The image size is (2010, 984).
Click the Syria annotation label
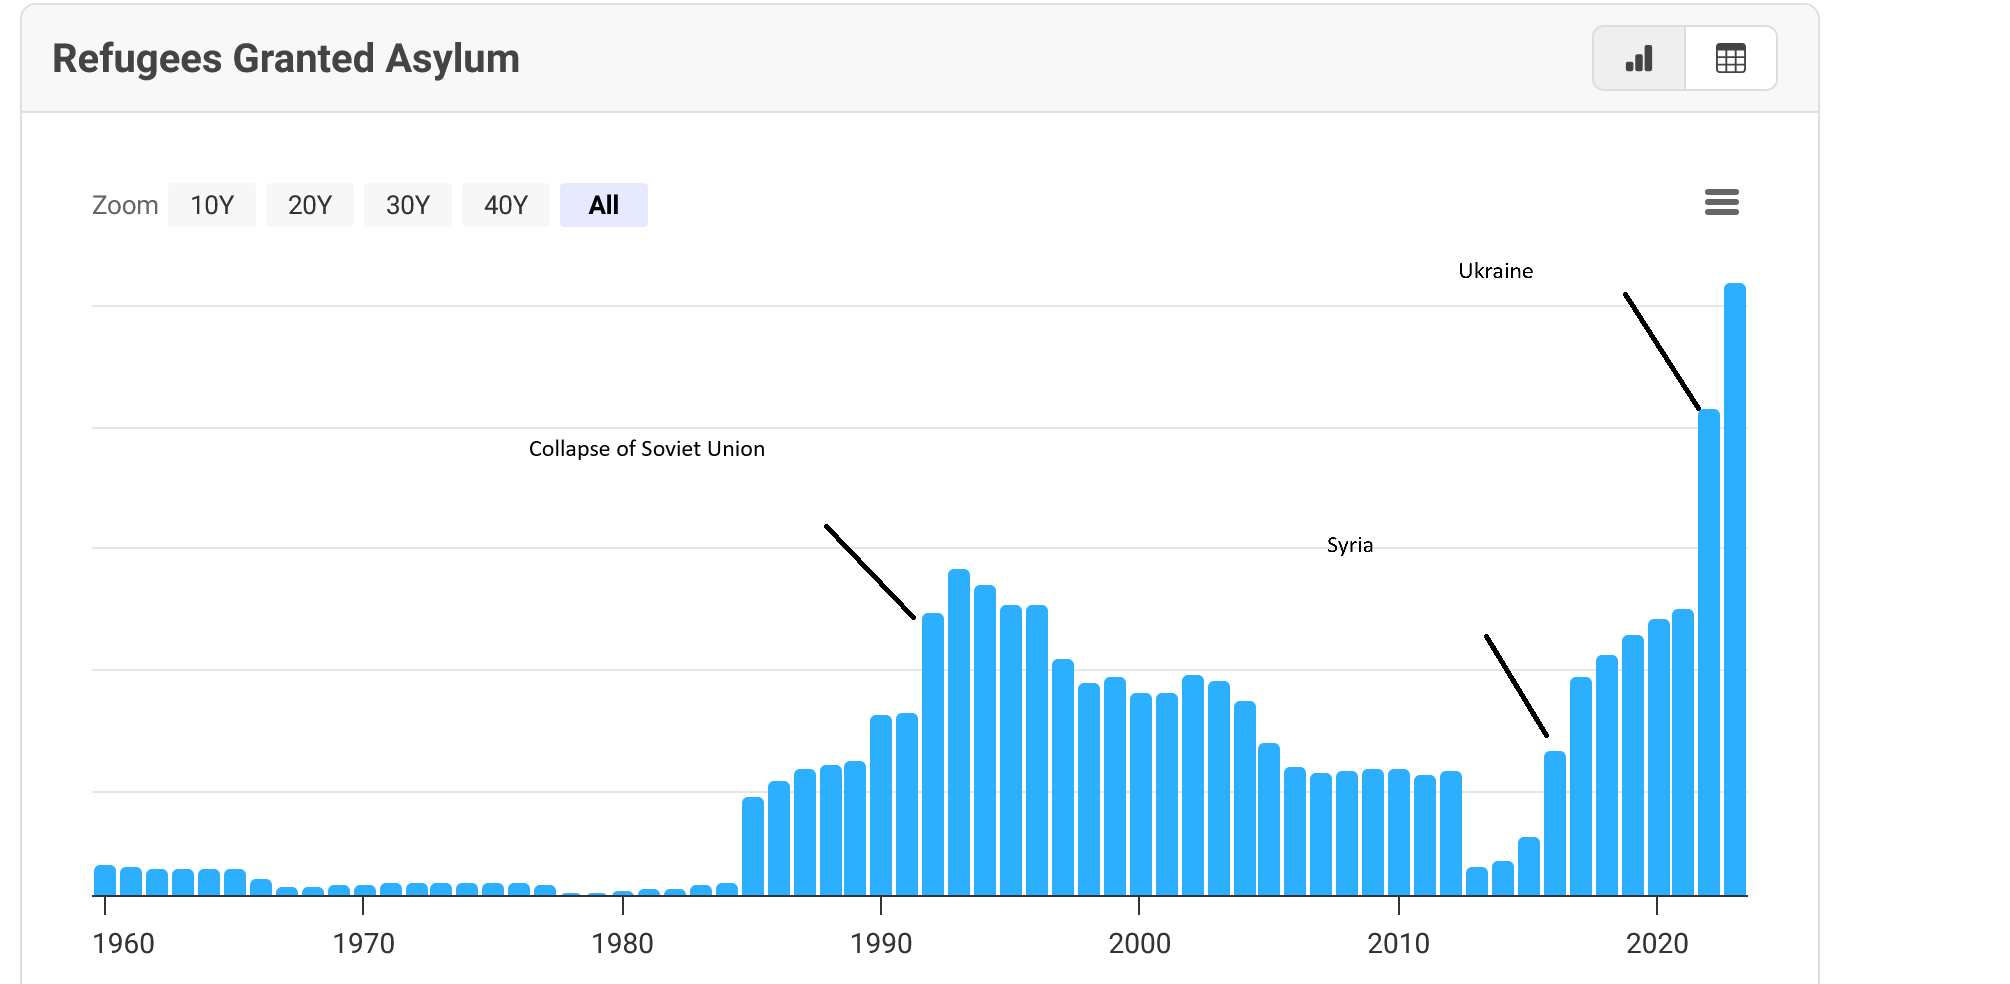[1350, 545]
